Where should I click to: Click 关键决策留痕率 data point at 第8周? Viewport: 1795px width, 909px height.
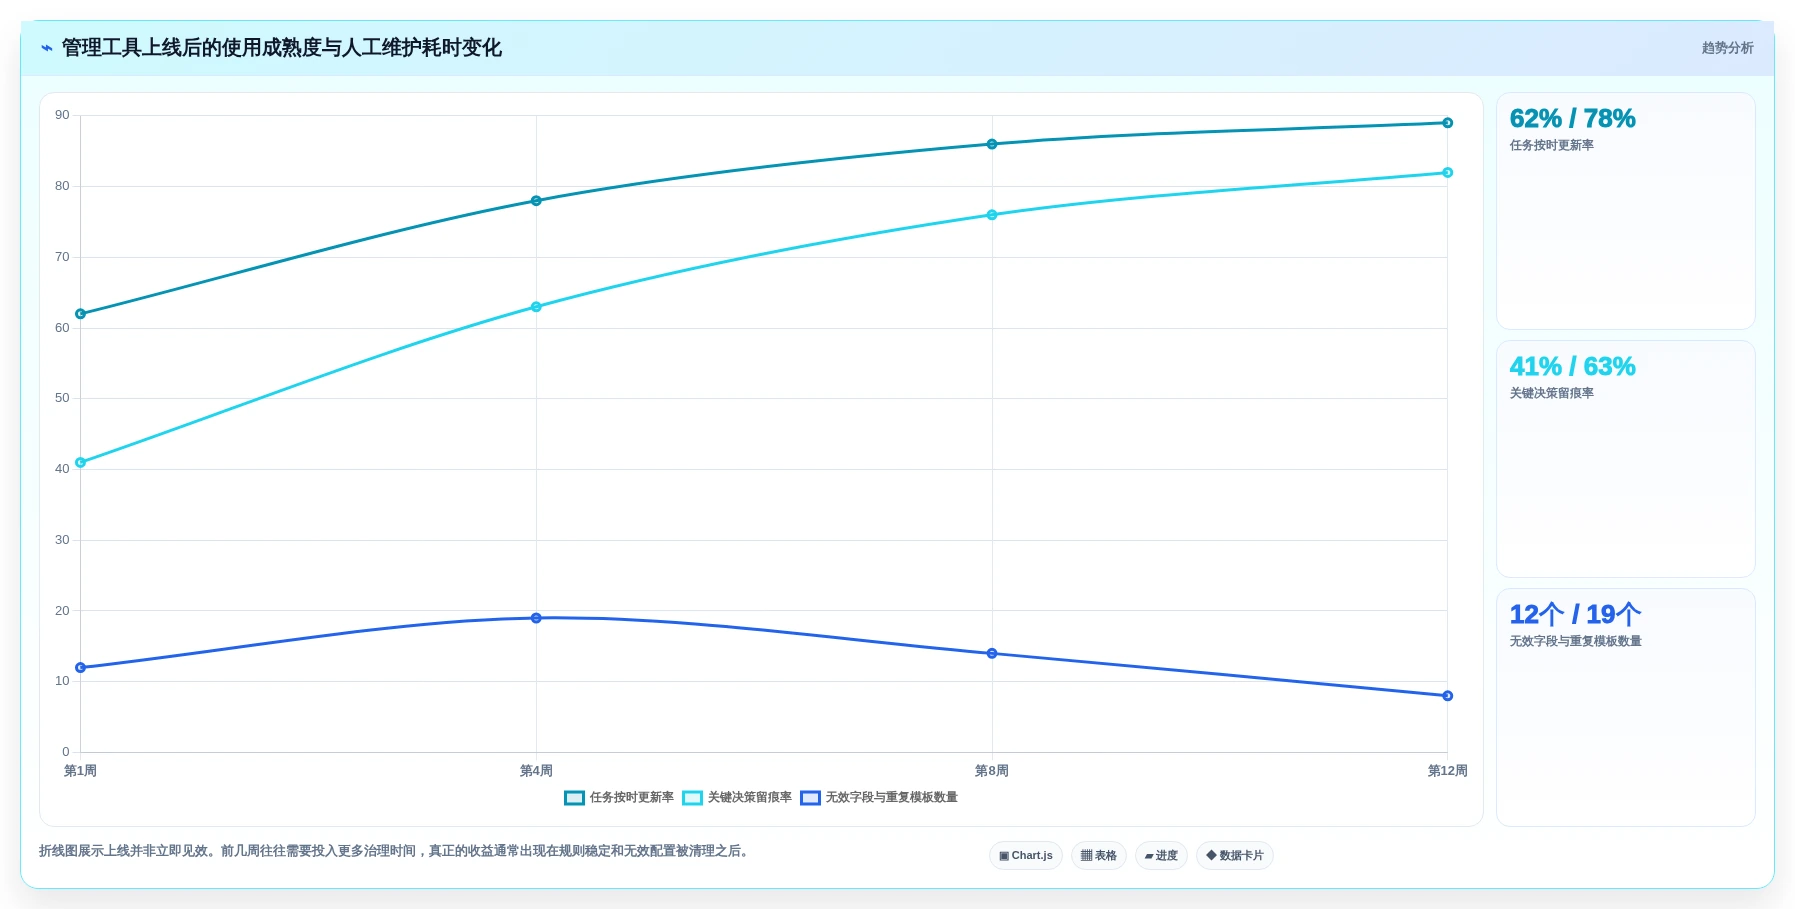[x=992, y=215]
